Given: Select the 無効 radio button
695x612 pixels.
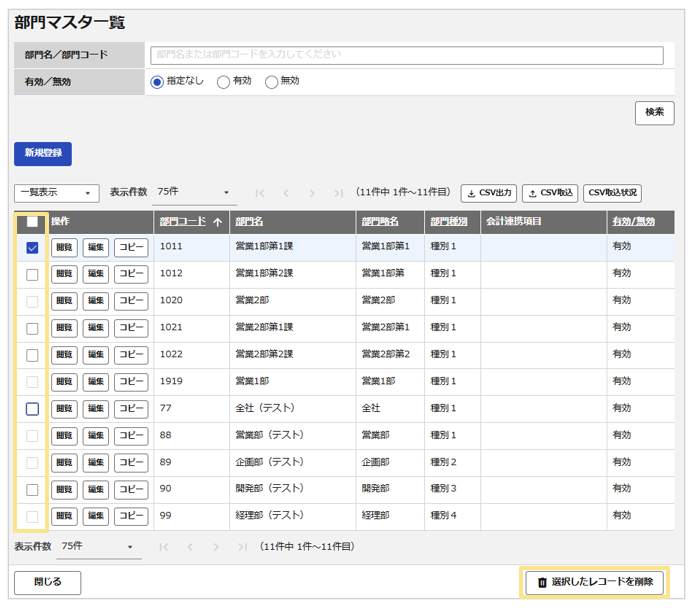Looking at the screenshot, I should pyautogui.click(x=271, y=82).
